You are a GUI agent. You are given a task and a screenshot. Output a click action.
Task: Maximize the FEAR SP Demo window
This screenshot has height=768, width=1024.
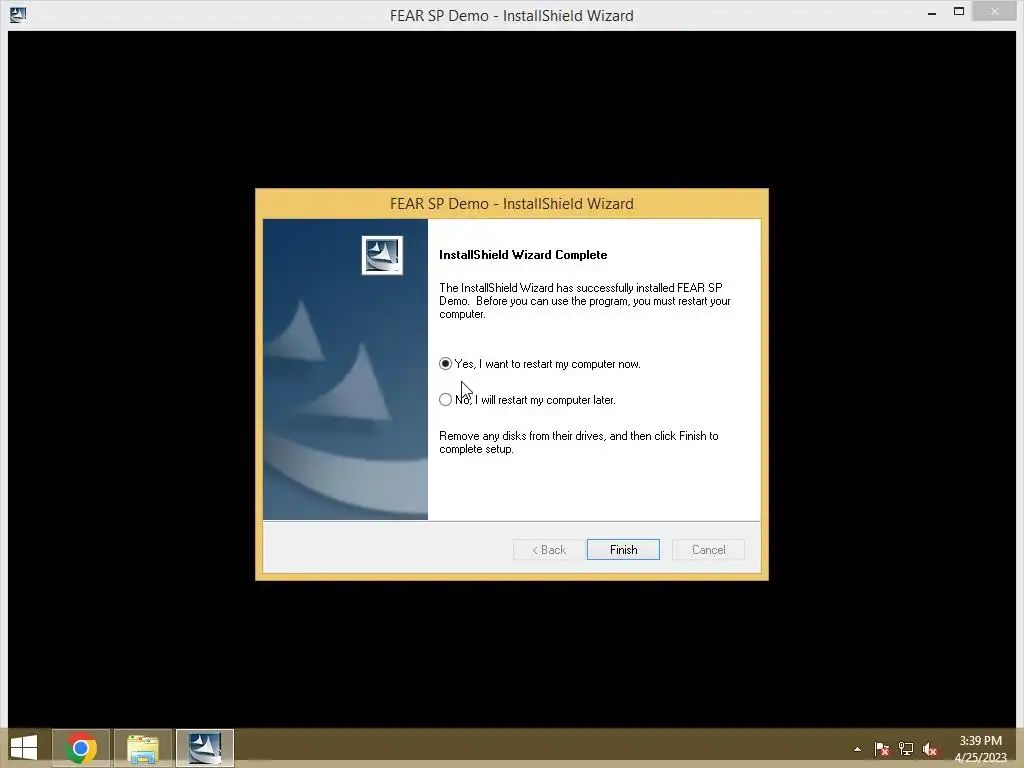[x=959, y=12]
